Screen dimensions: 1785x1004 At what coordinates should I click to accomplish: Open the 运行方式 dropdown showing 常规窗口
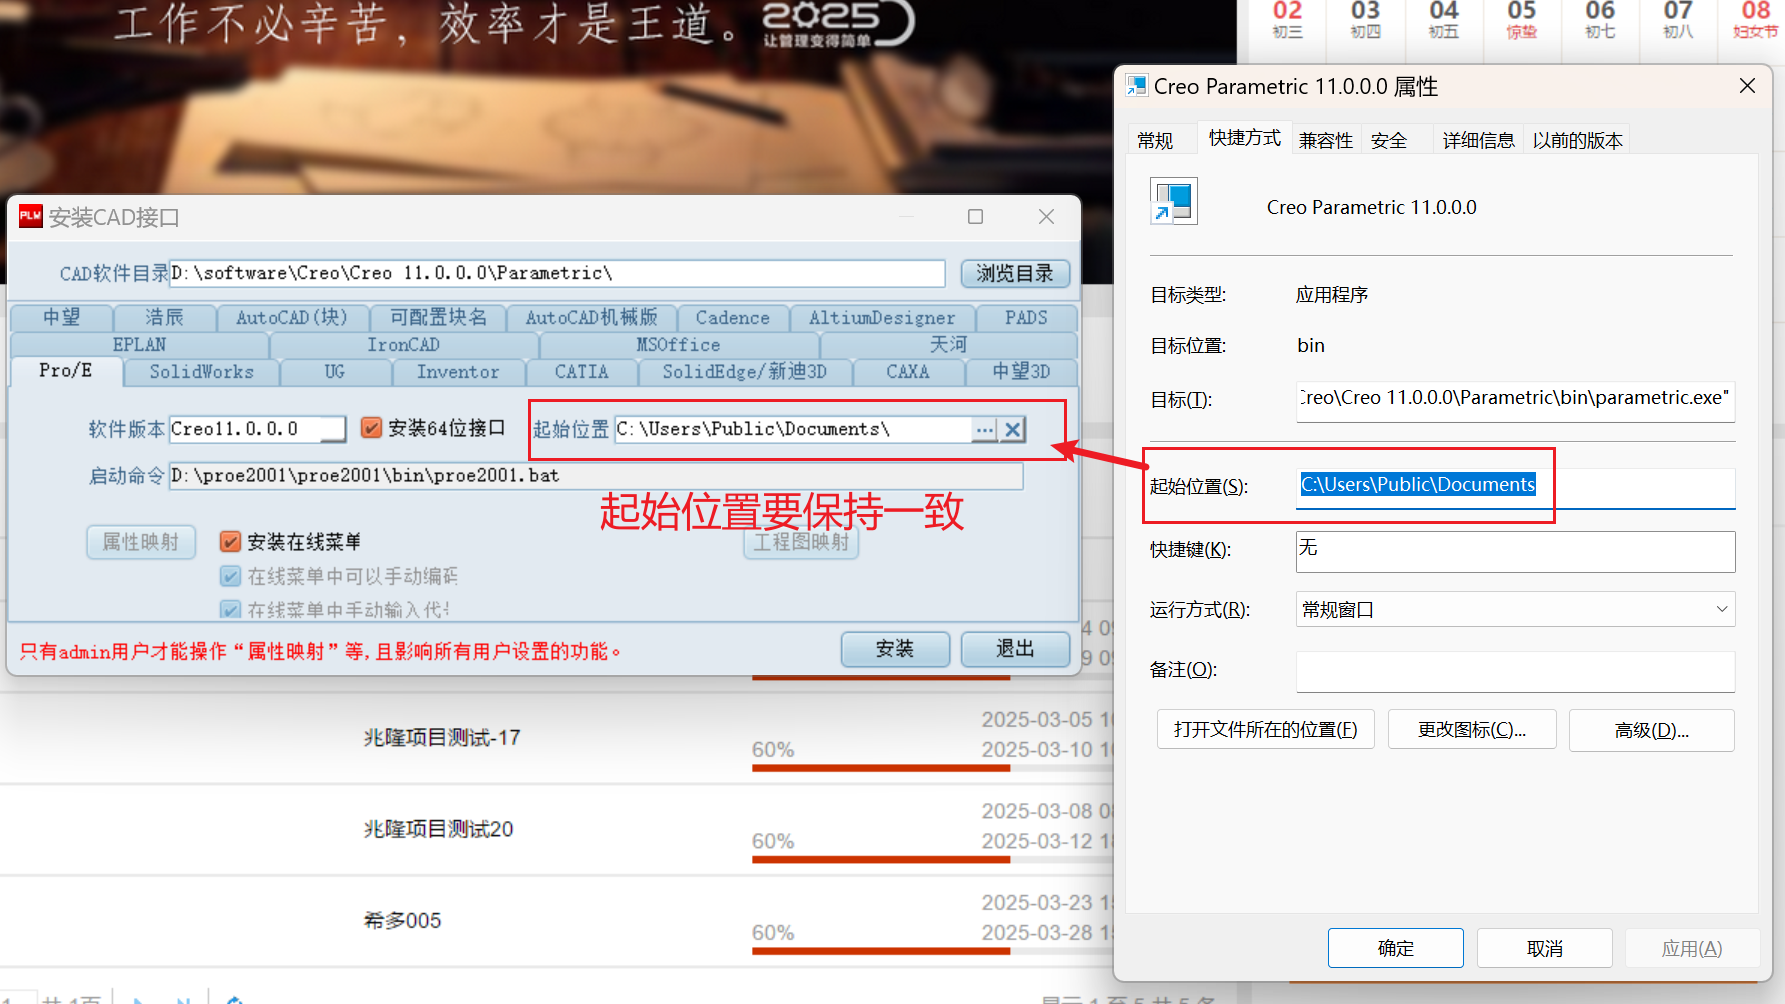[1515, 609]
